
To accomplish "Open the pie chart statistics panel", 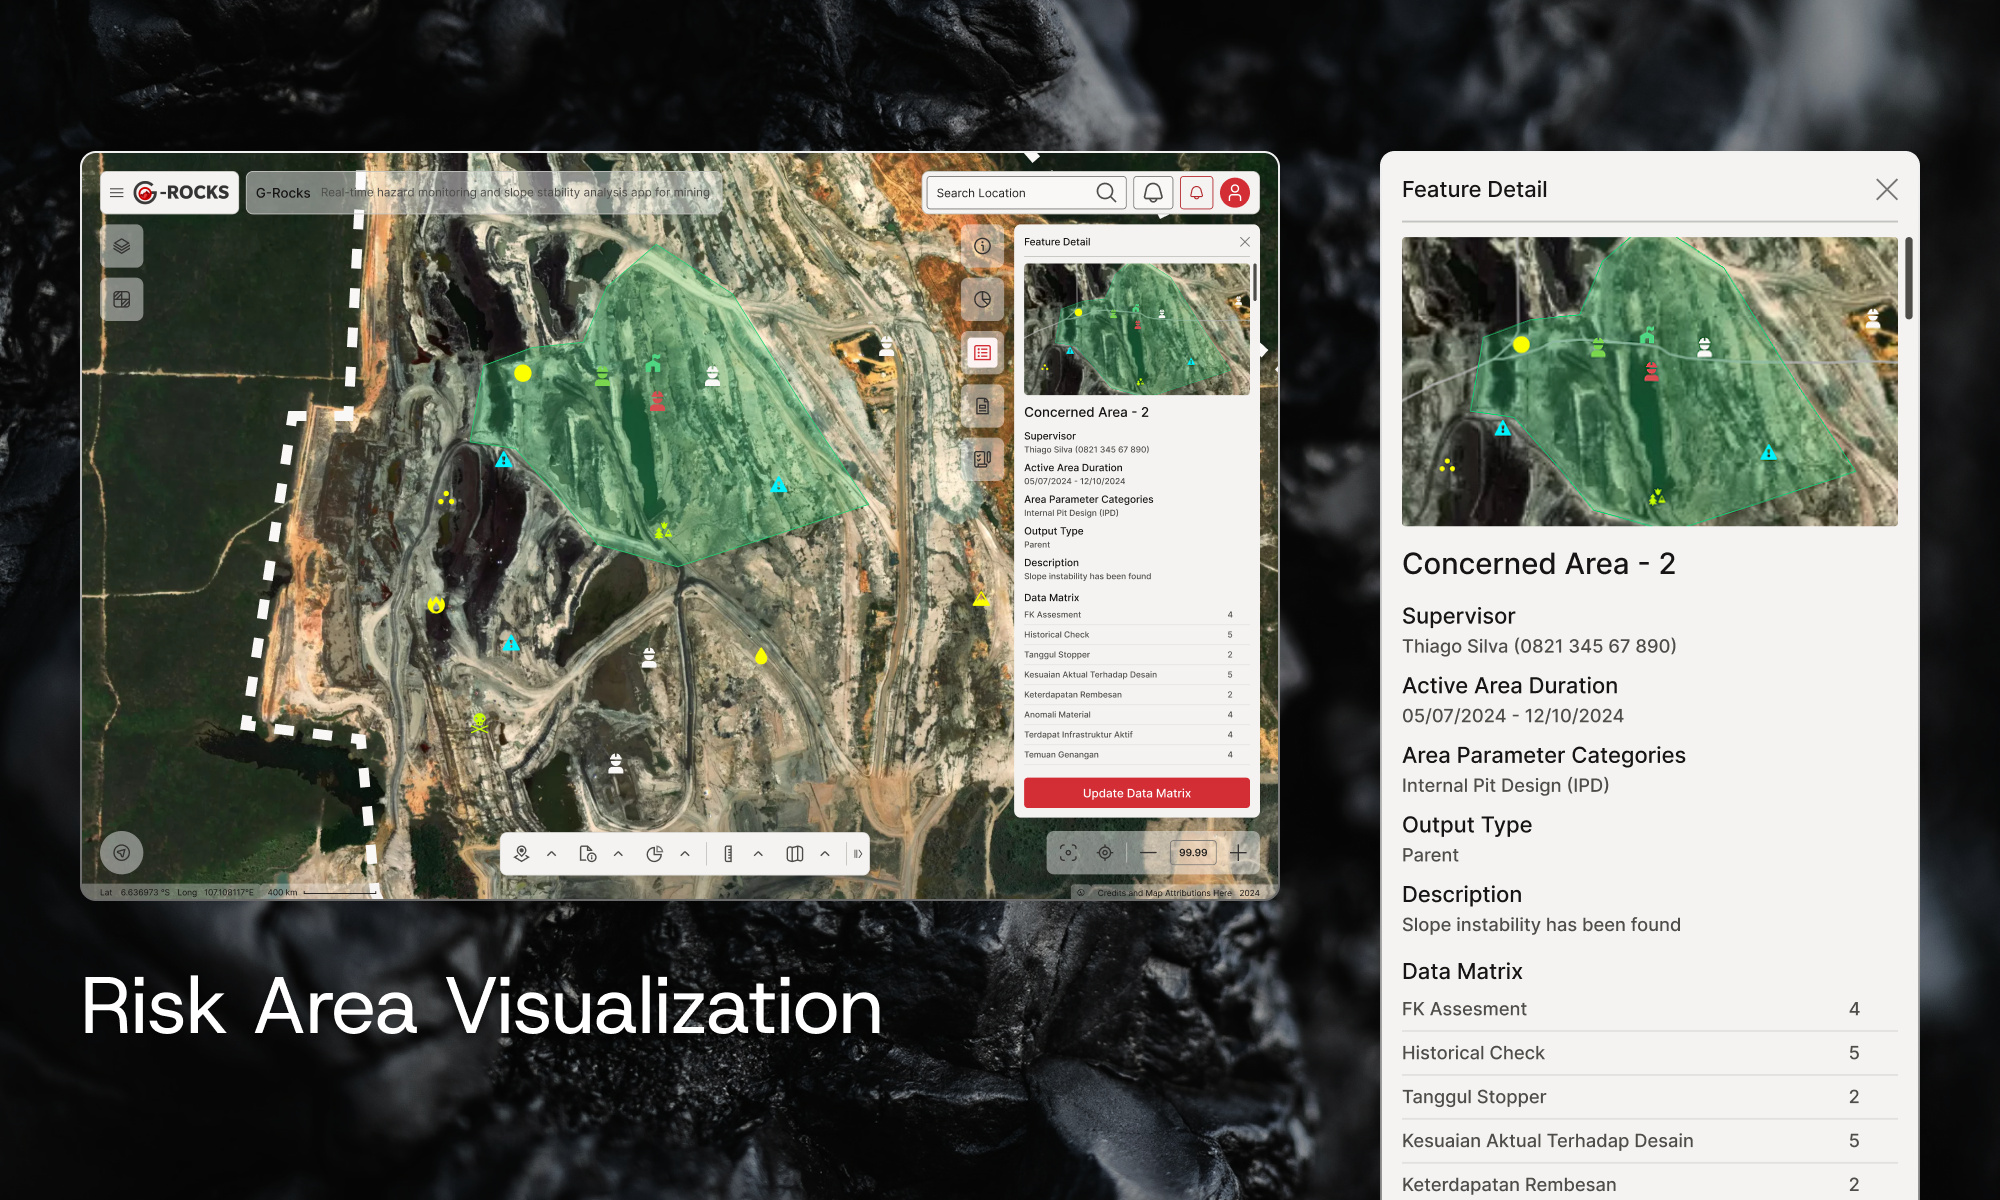I will pos(982,300).
